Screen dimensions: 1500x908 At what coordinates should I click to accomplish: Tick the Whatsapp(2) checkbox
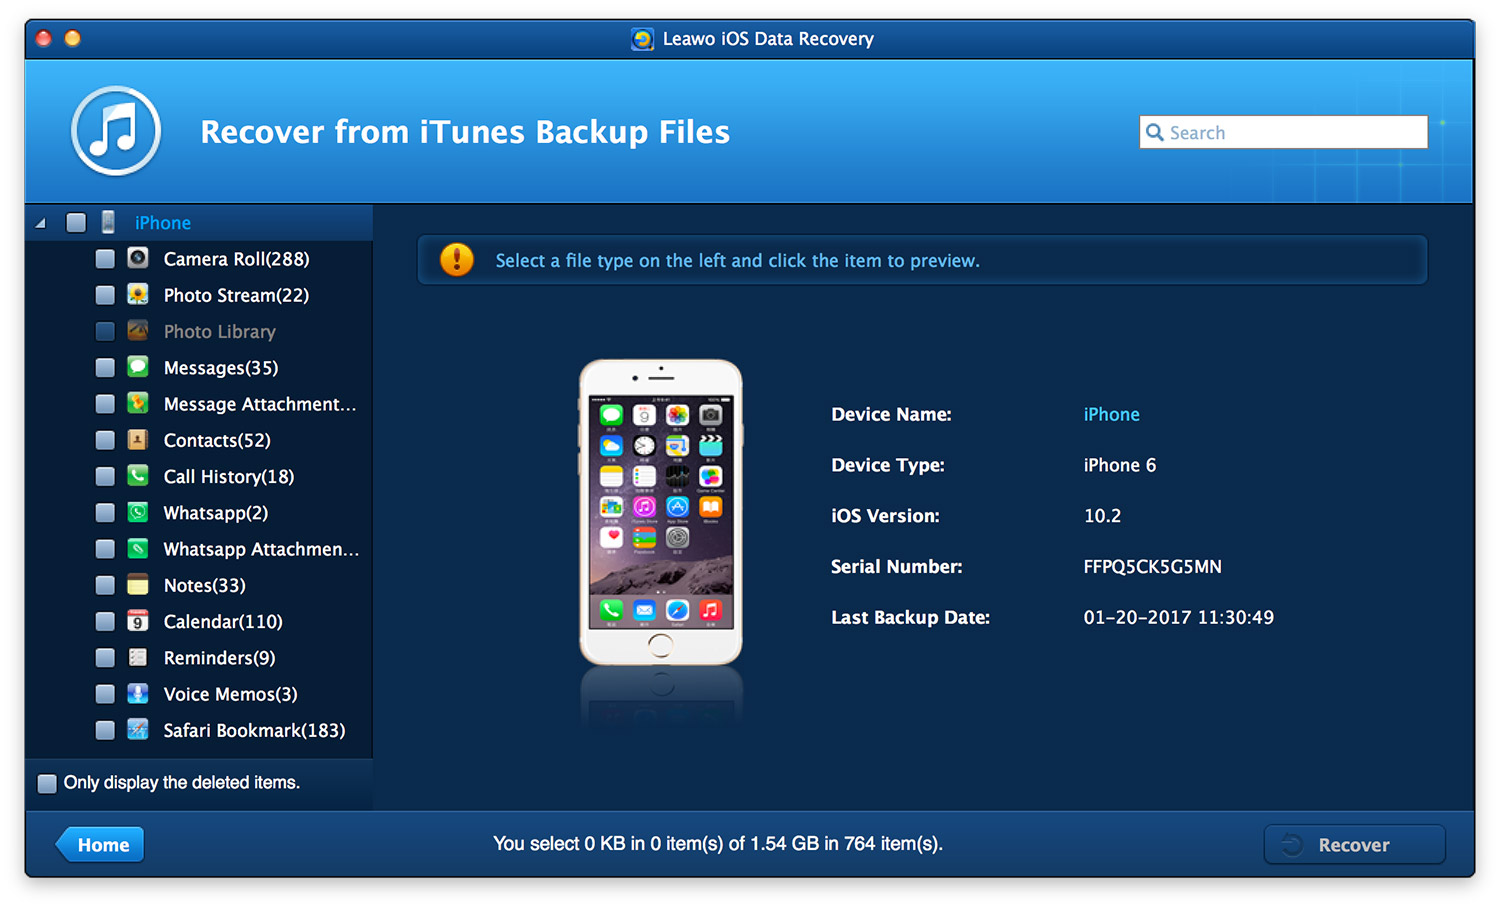[105, 513]
